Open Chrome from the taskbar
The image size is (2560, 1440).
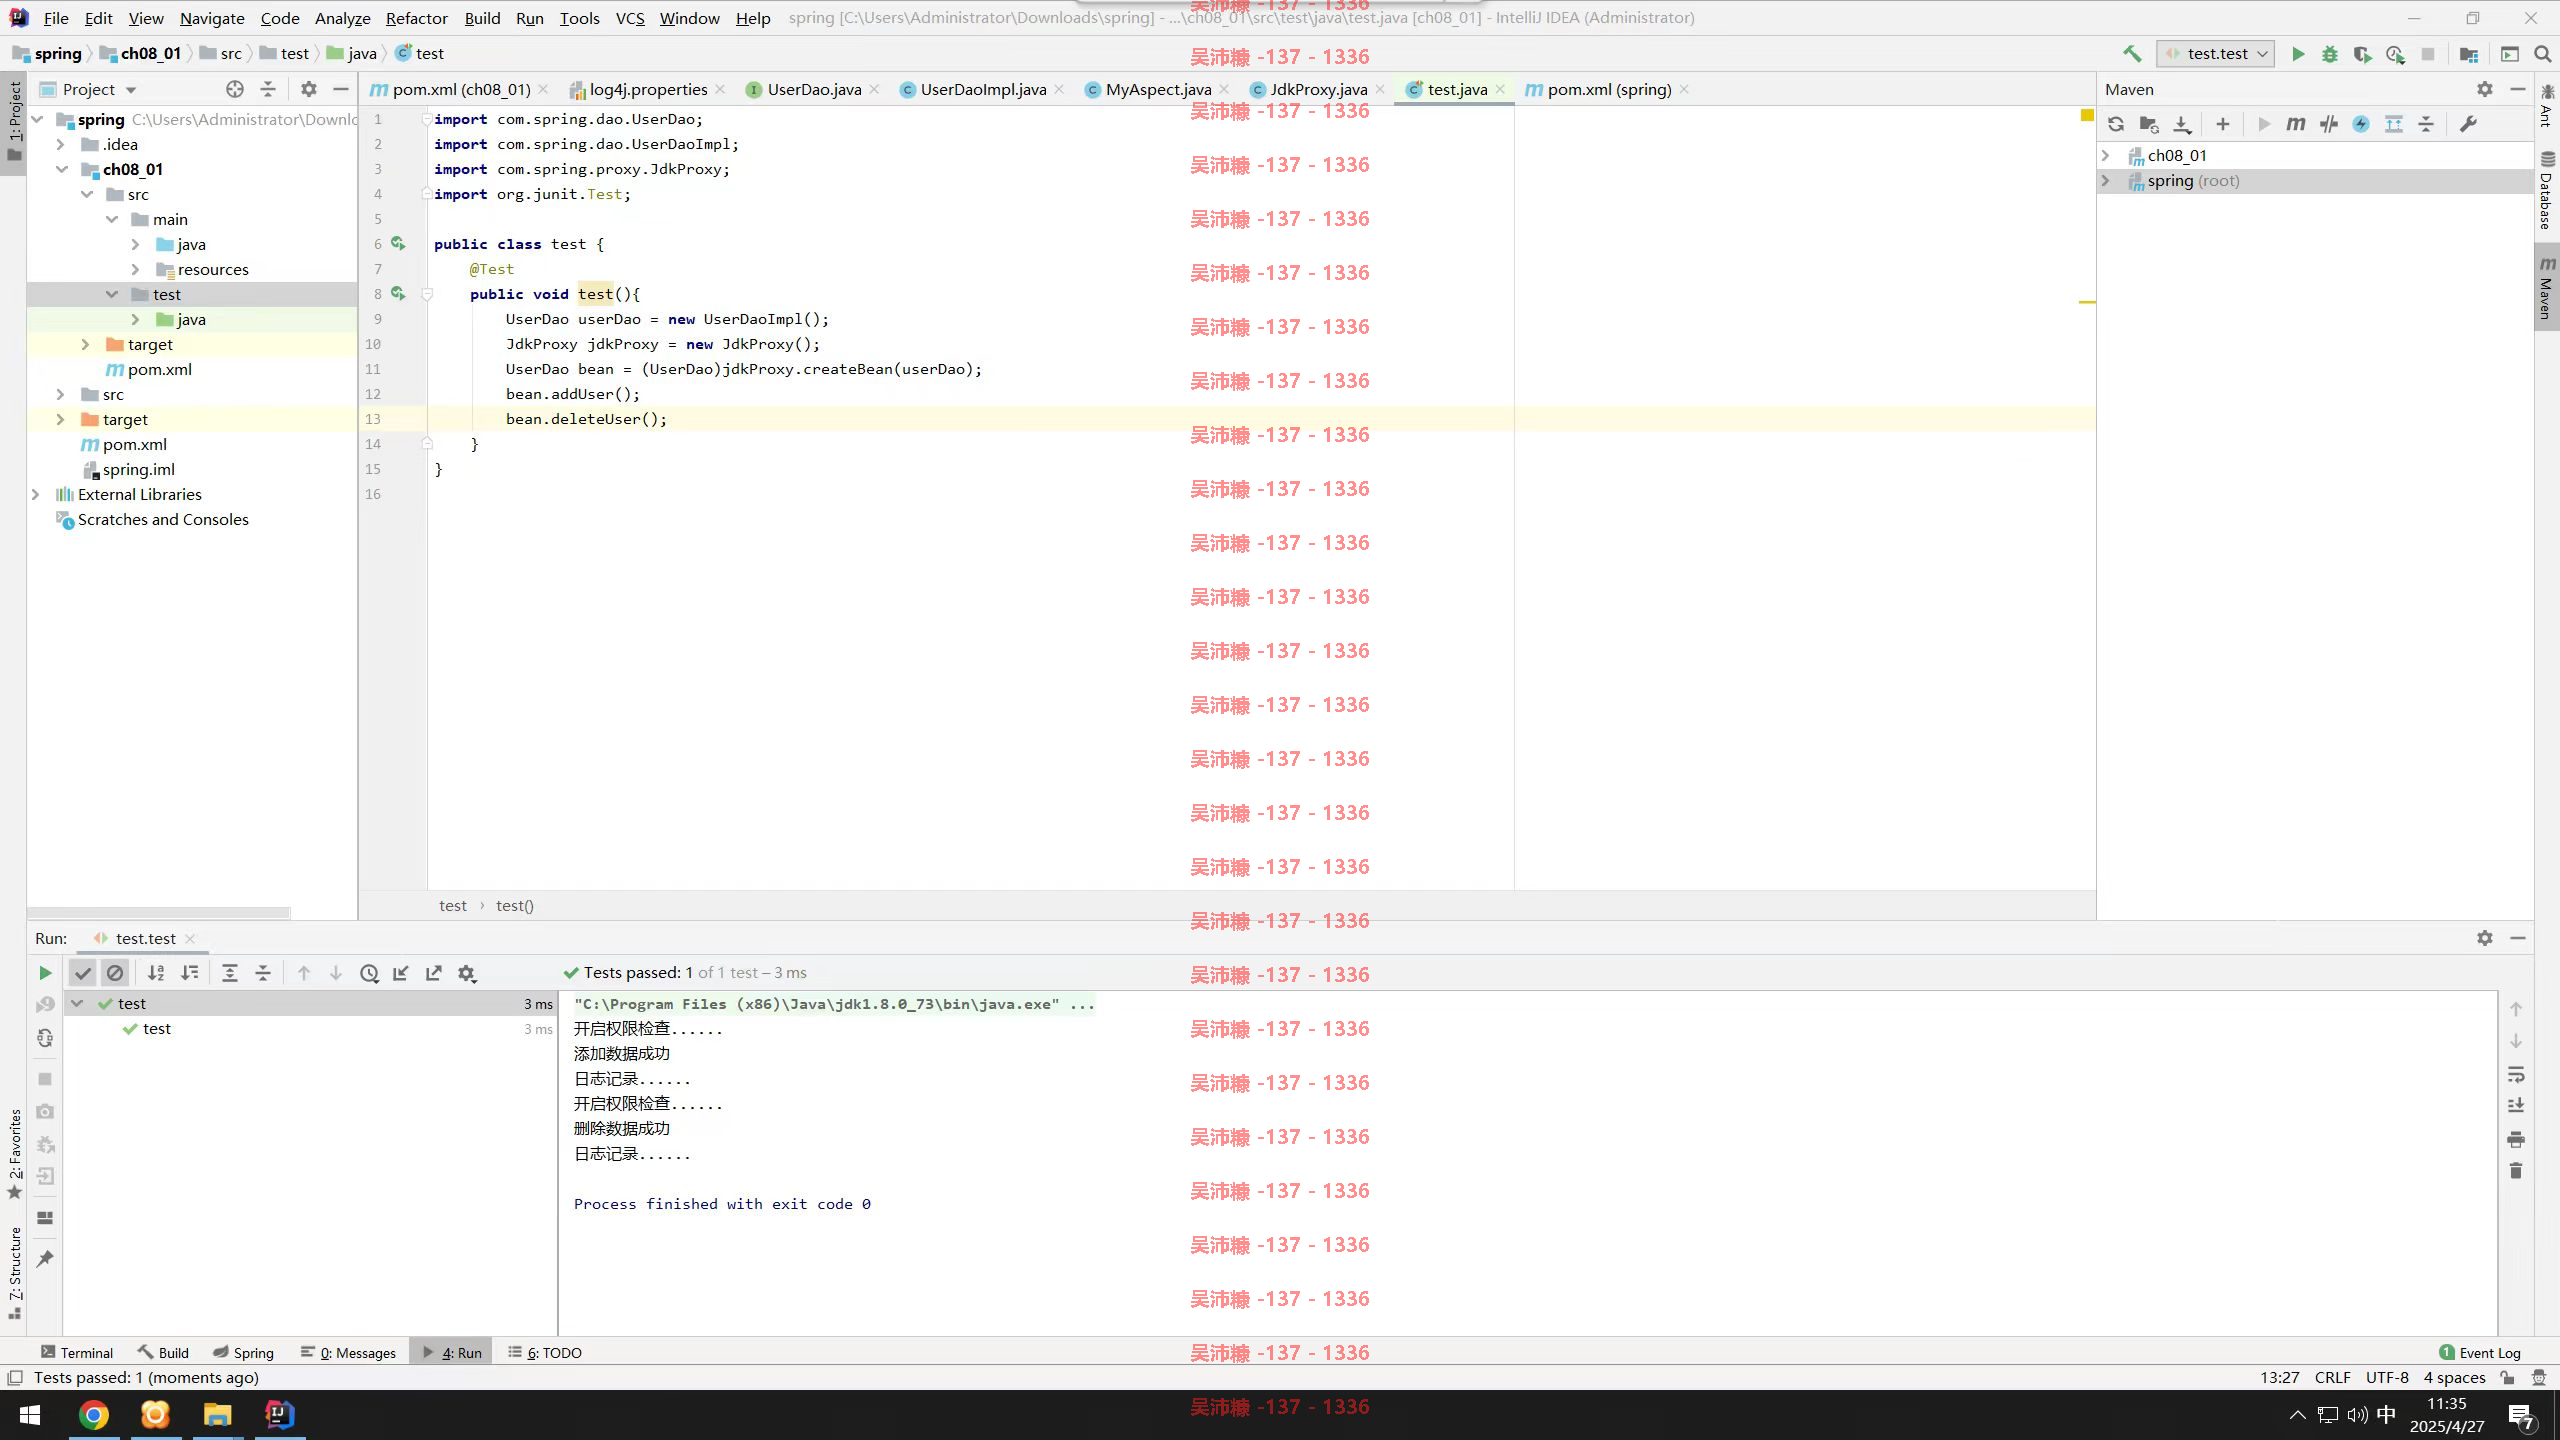tap(93, 1415)
